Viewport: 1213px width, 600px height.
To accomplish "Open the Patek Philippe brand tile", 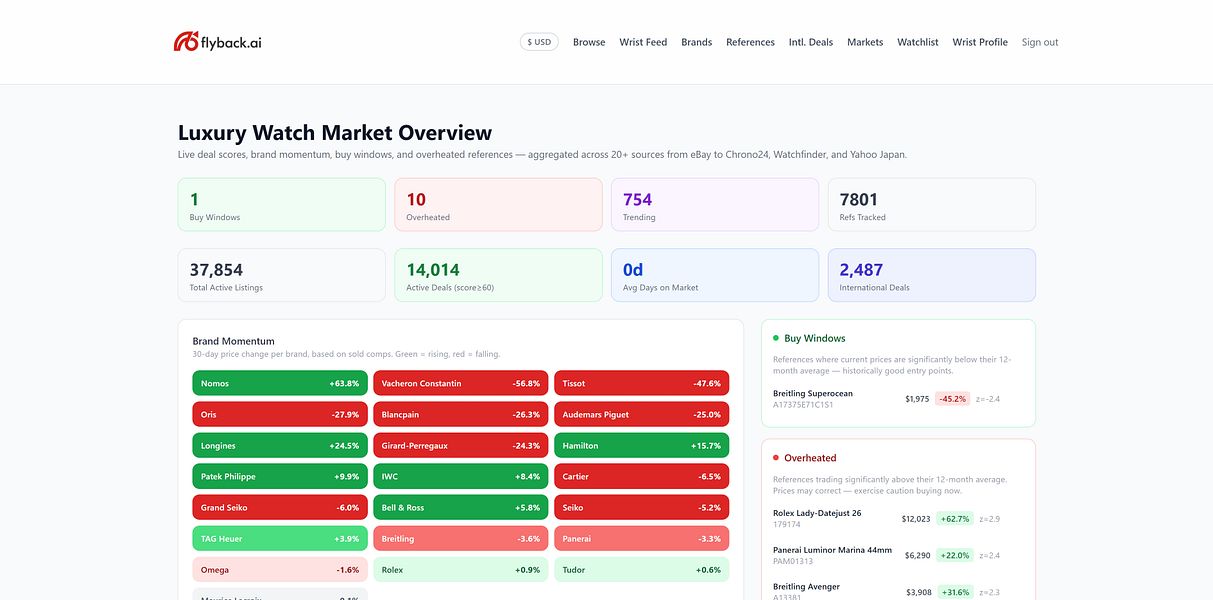I will tap(280, 476).
